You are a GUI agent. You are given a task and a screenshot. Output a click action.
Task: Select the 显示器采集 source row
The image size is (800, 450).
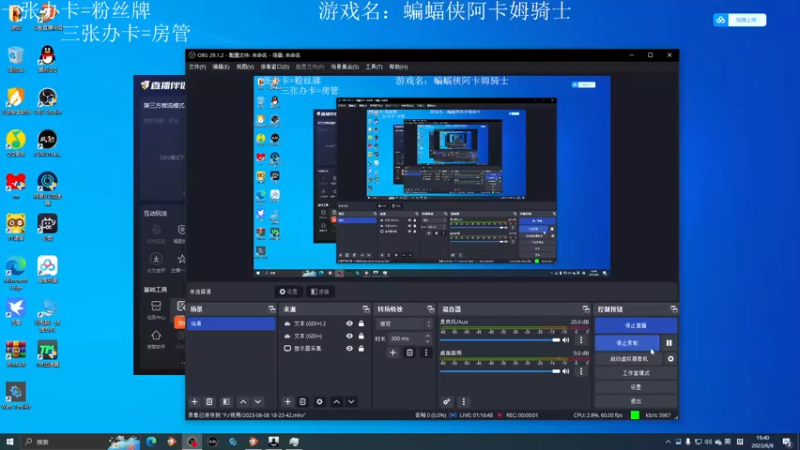[x=324, y=348]
